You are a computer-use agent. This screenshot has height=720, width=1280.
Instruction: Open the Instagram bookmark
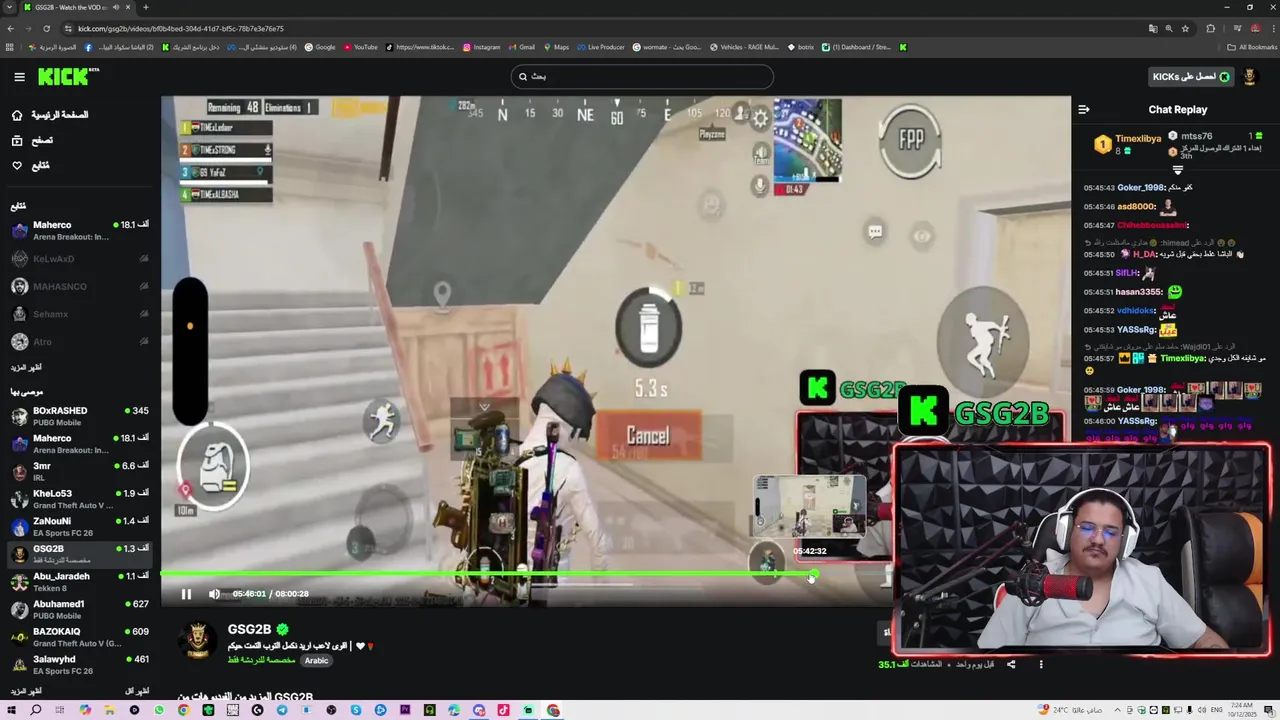pyautogui.click(x=481, y=47)
